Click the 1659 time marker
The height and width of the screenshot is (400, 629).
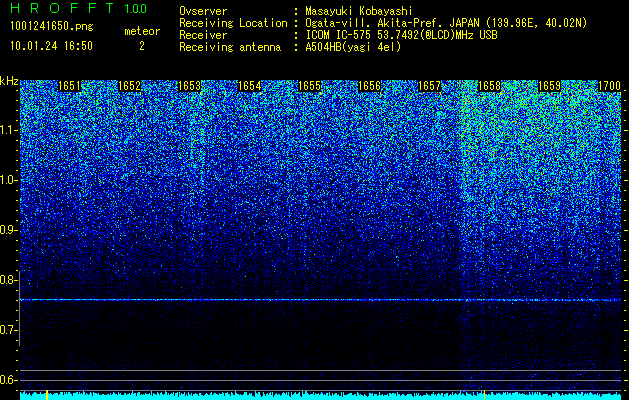coord(549,86)
